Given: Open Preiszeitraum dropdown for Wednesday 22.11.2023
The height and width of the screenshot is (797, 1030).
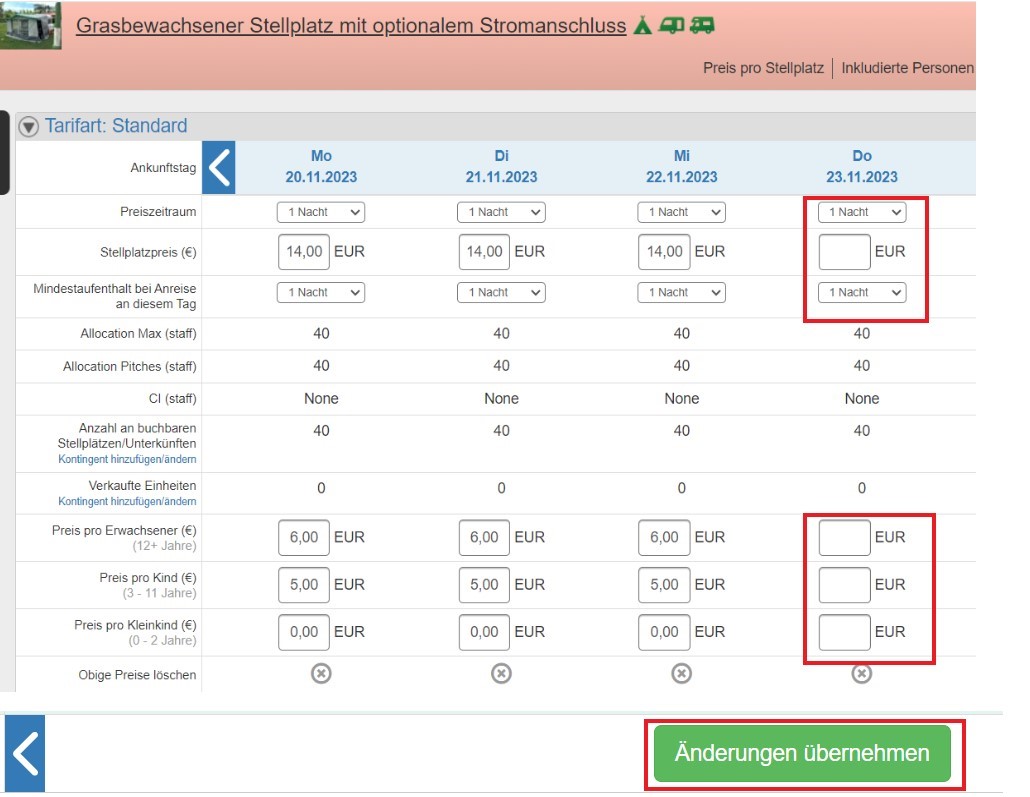Looking at the screenshot, I should coord(681,212).
